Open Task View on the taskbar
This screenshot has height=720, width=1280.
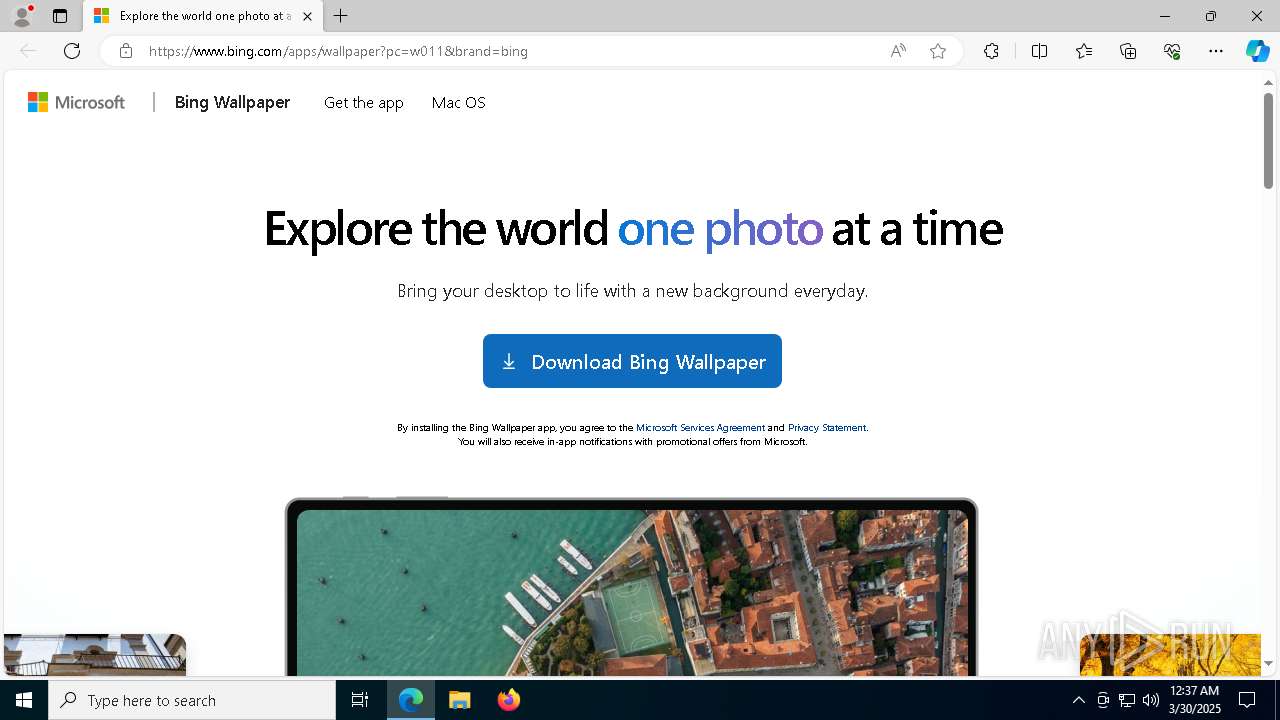tap(360, 700)
